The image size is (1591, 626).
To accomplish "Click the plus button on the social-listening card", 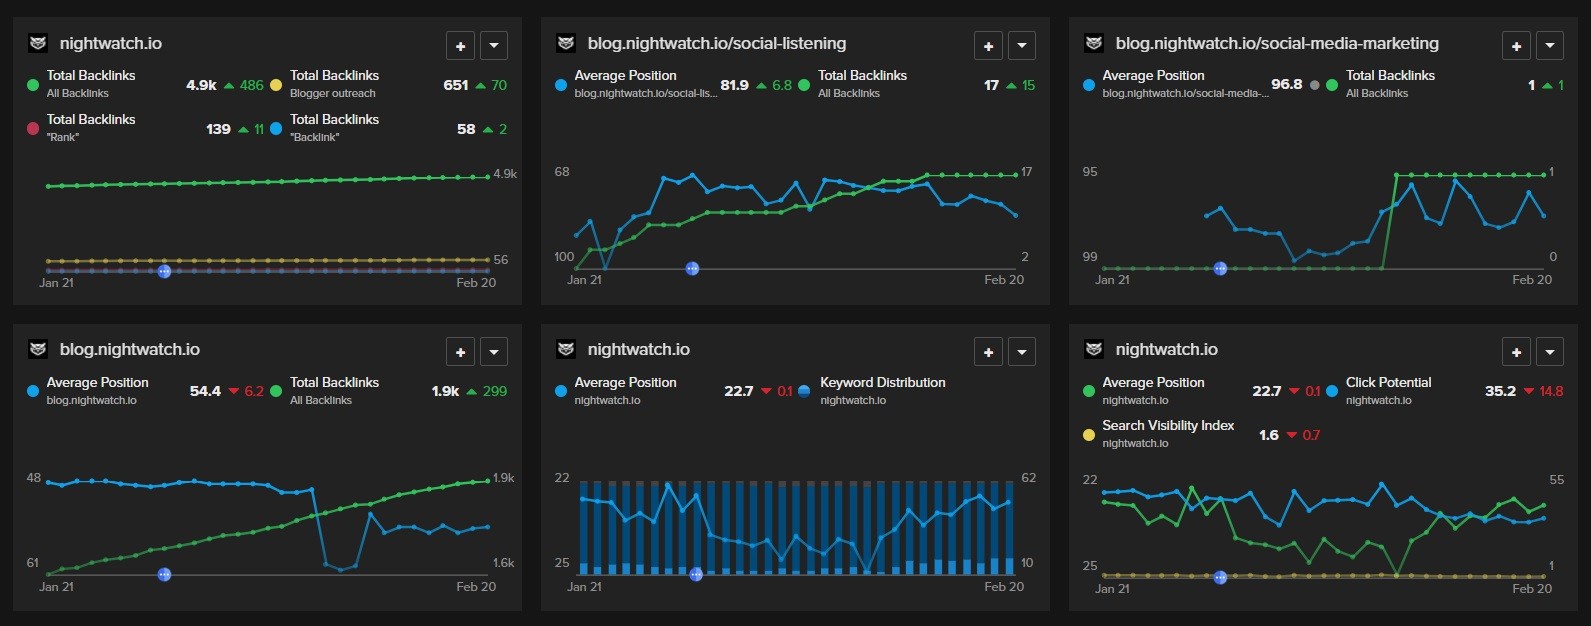I will (988, 46).
